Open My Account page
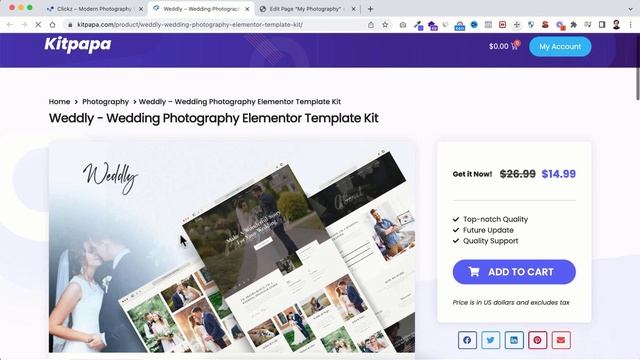This screenshot has width=640, height=360. [x=560, y=47]
